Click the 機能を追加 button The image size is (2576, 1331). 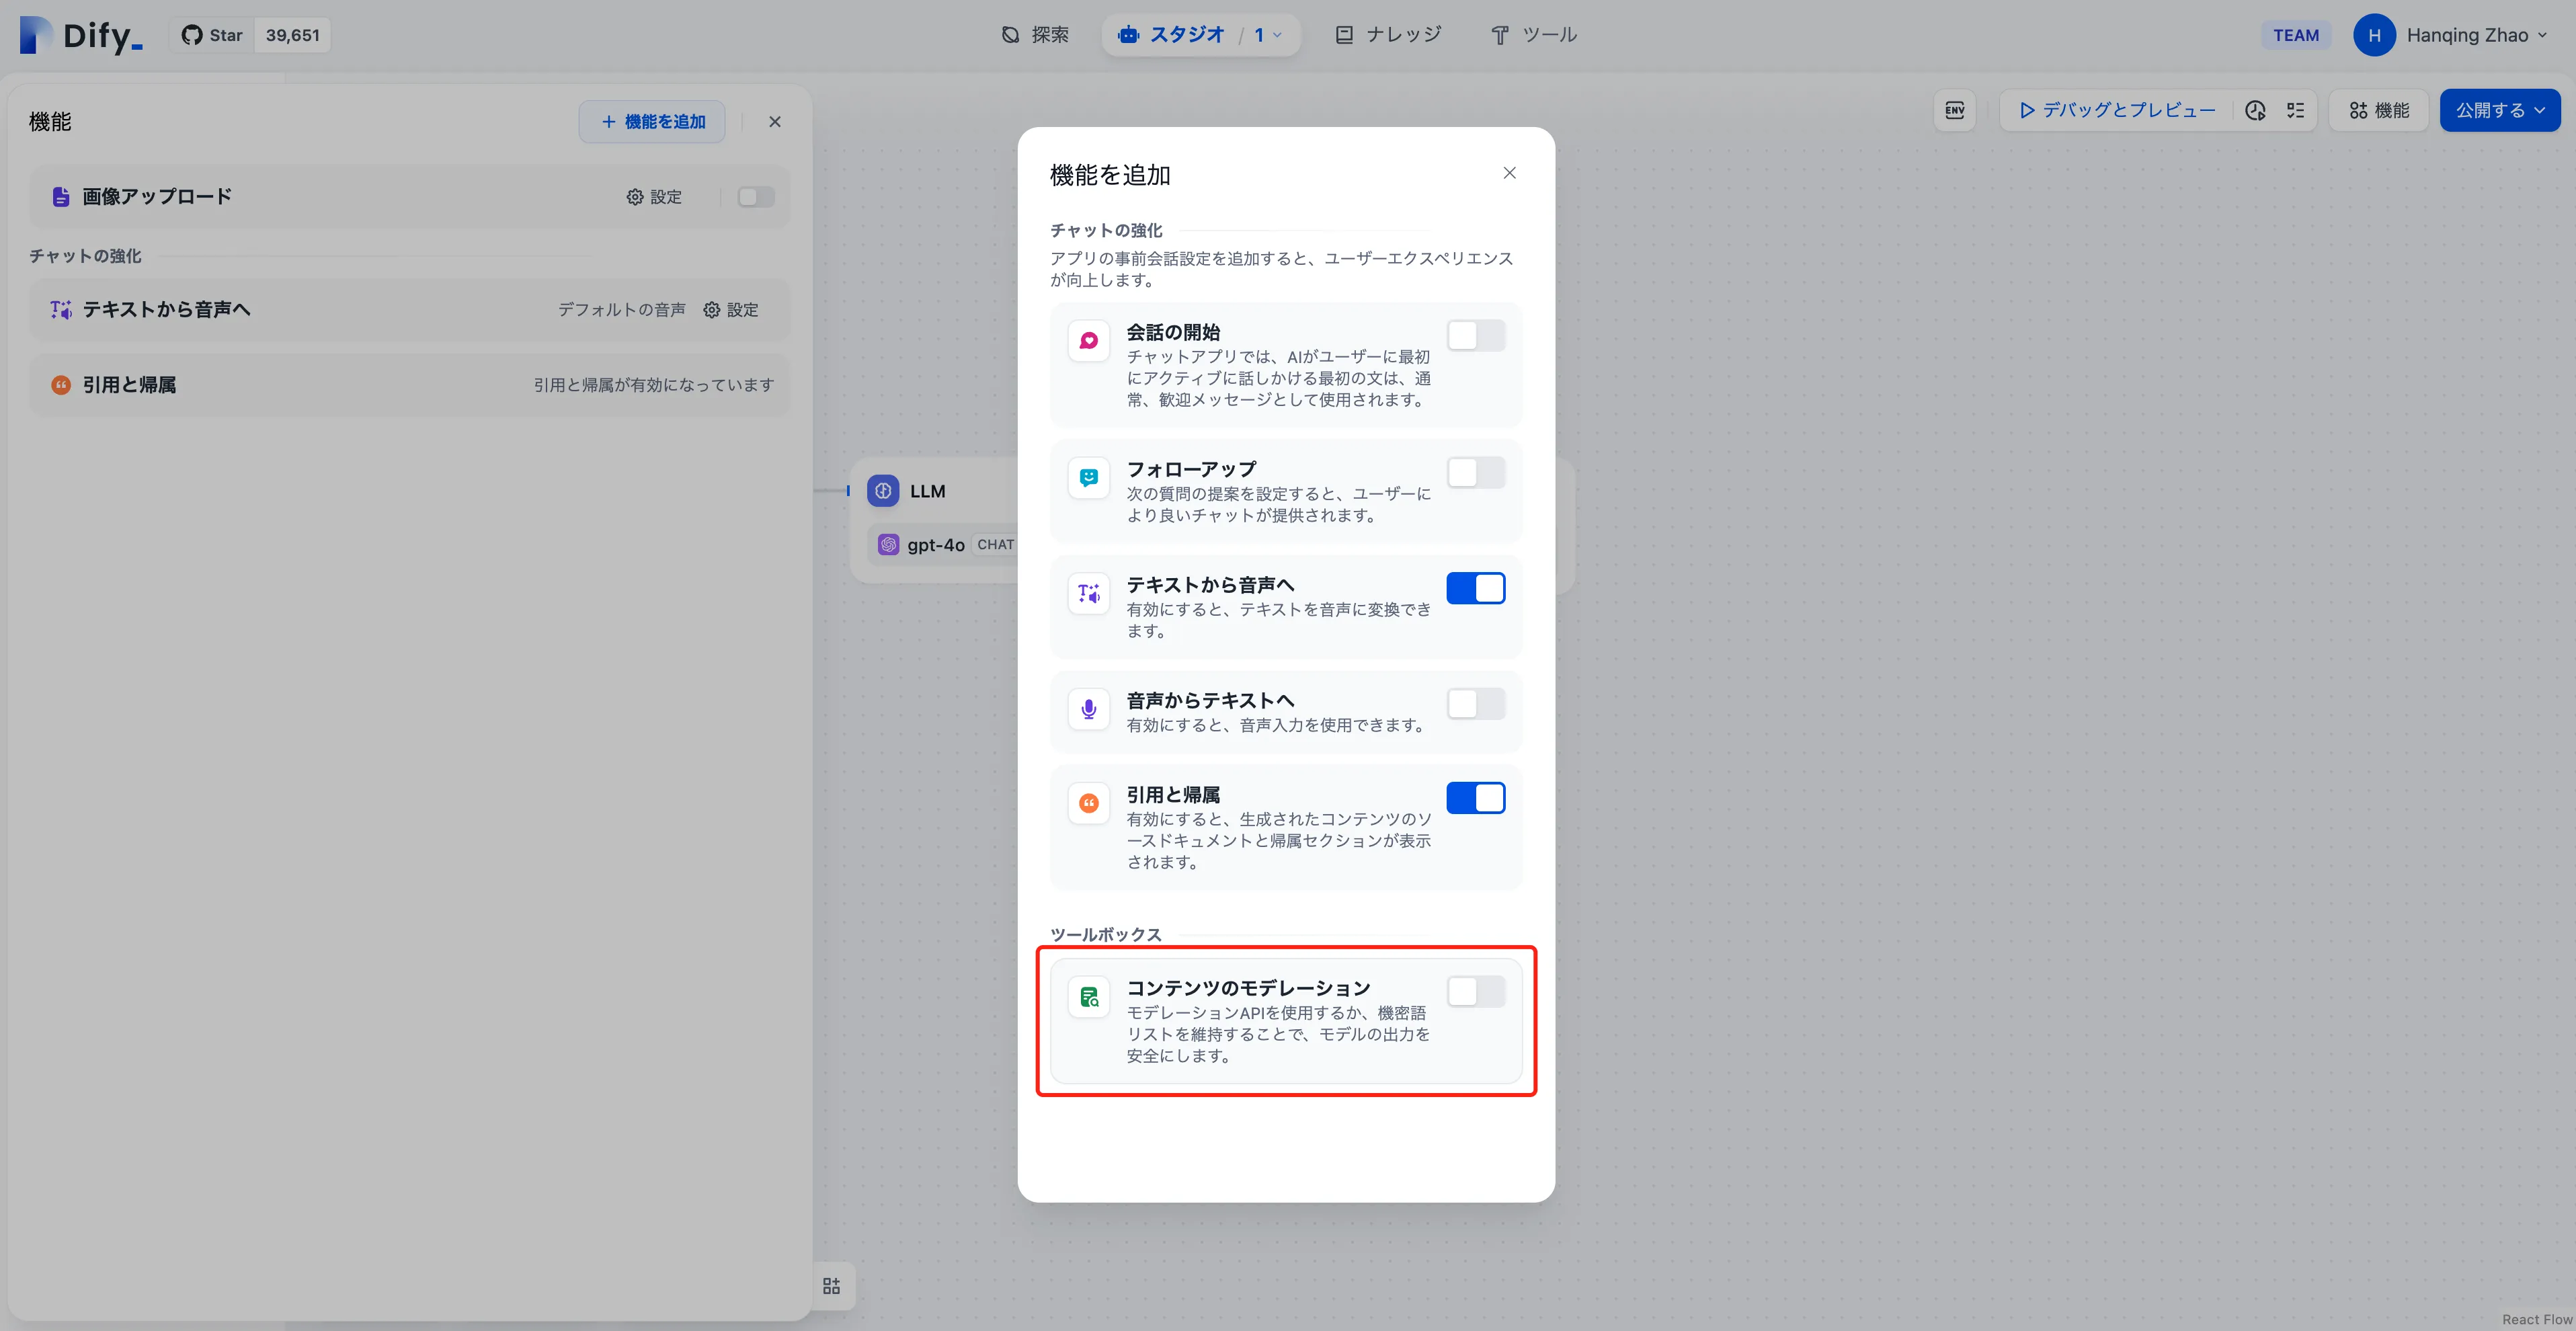pos(652,122)
